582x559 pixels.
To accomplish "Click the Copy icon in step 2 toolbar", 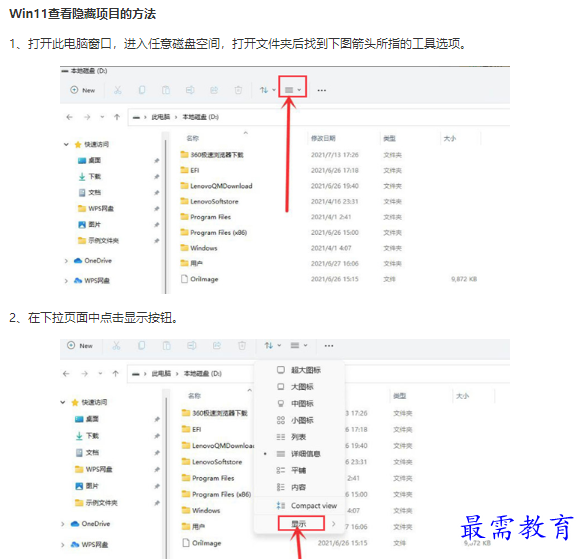I will 141,346.
